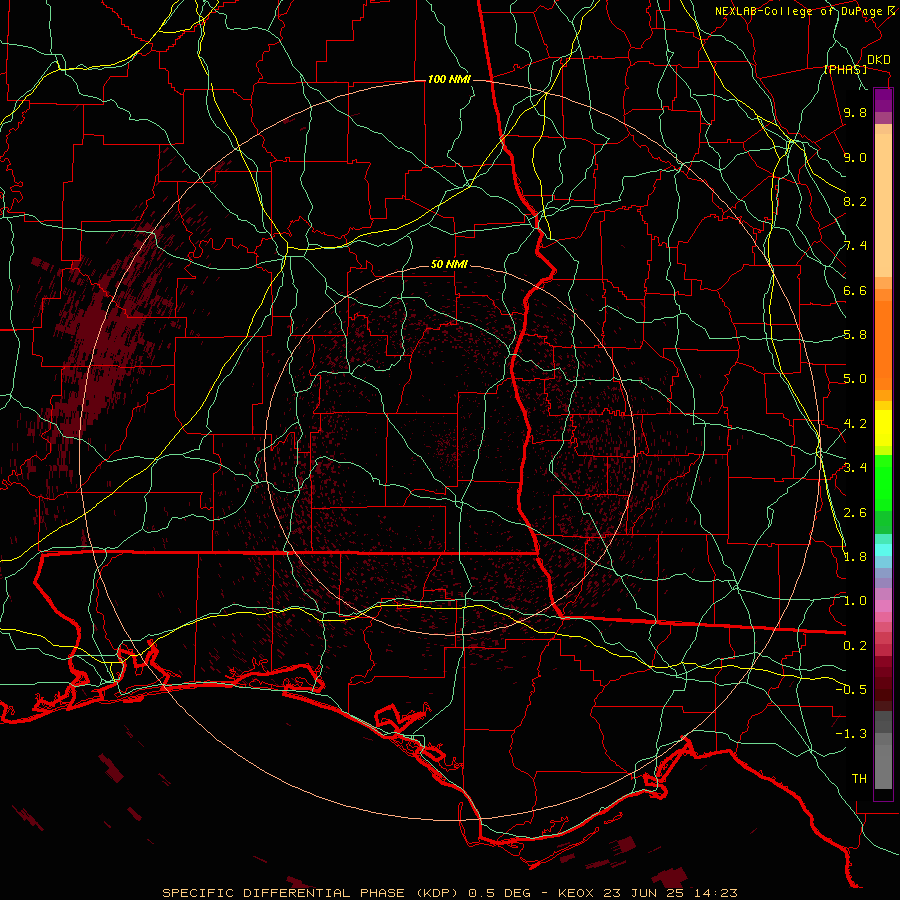
Task: Click the bright green color bar segment
Action: [883, 483]
